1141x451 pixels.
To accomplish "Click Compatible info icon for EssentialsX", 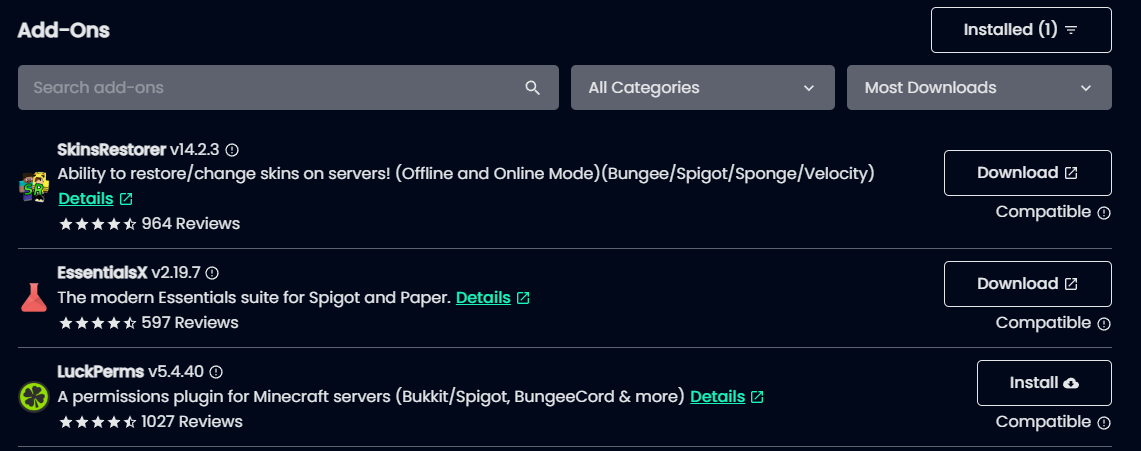I will [x=1104, y=323].
